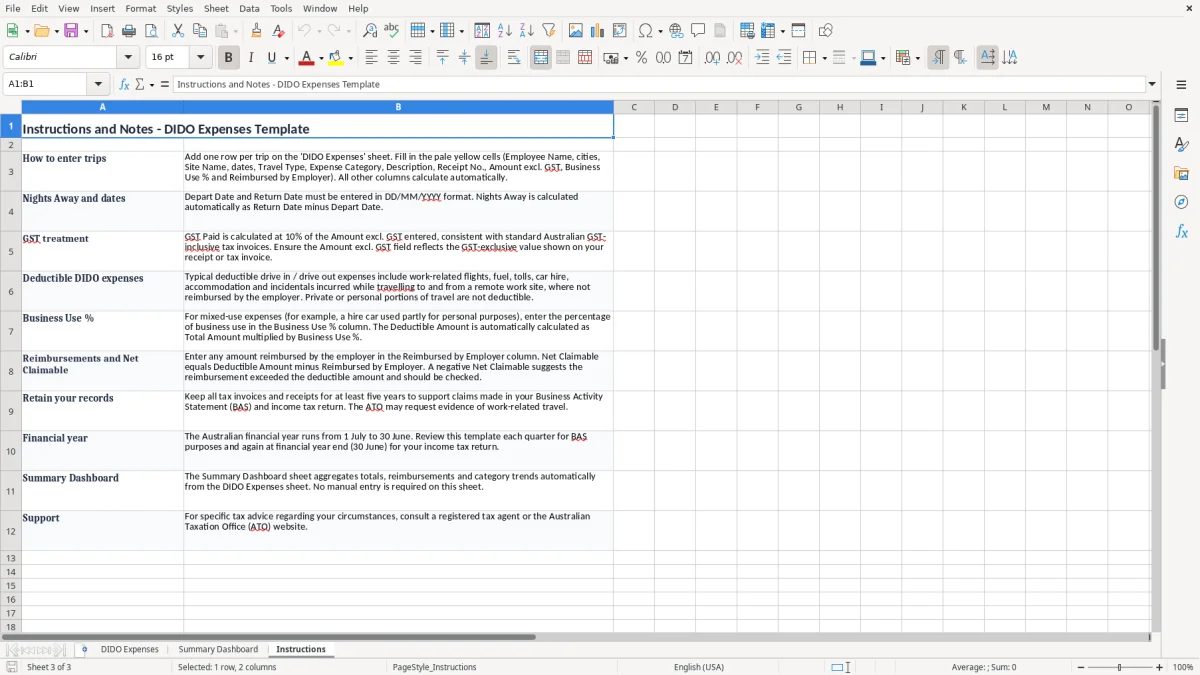
Task: Click the Draw Shapes icon
Action: coord(826,31)
